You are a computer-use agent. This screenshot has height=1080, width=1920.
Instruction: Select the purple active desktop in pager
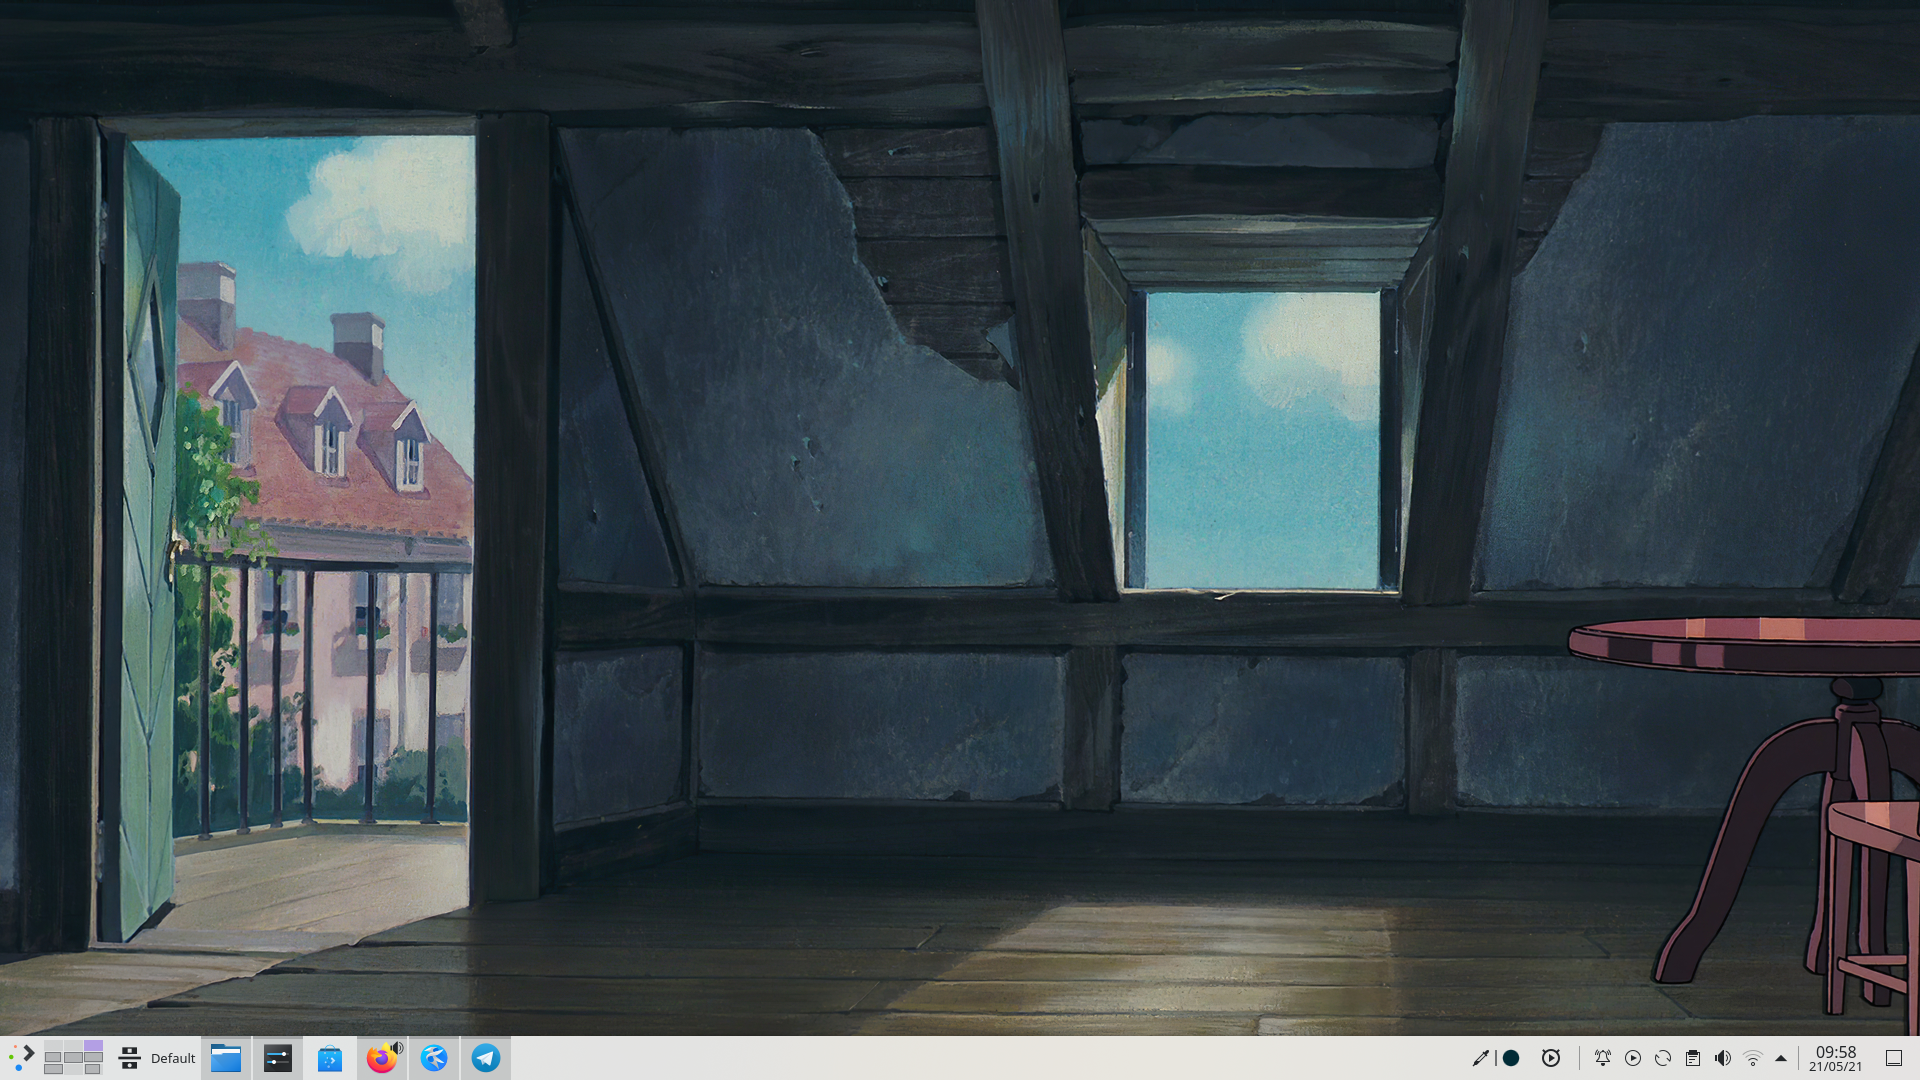coord(93,1046)
